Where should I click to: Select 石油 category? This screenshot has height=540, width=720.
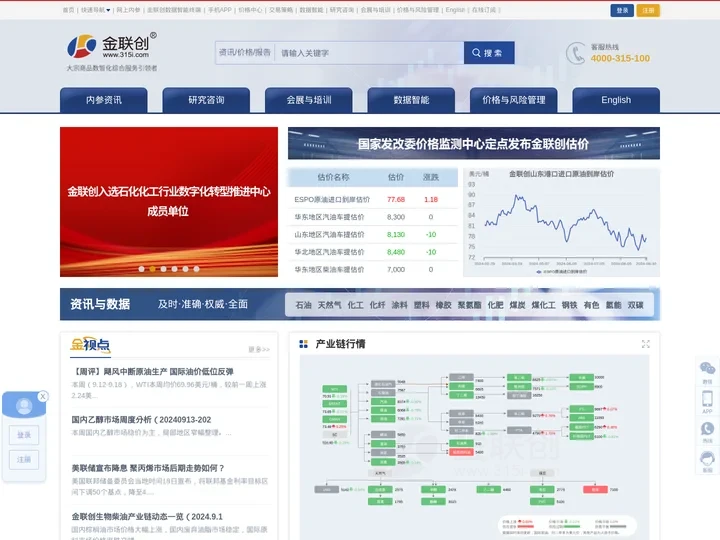point(303,305)
